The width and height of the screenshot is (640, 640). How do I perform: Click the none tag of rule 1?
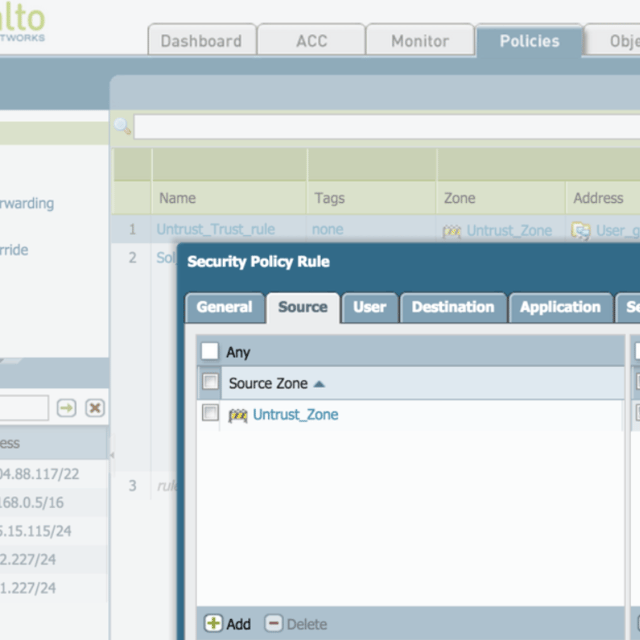click(328, 229)
